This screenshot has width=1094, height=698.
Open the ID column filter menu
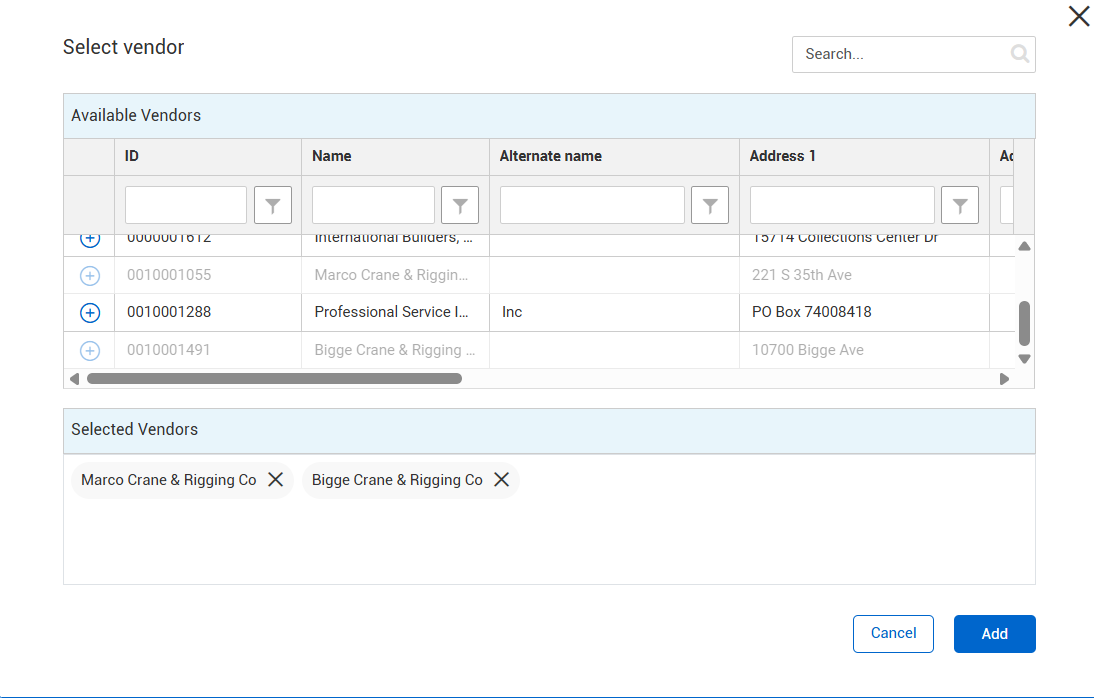pyautogui.click(x=273, y=205)
